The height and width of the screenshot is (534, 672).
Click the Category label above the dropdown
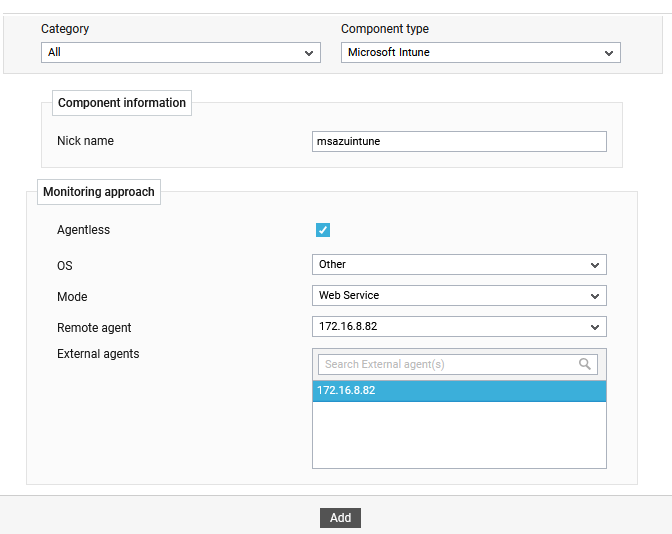point(65,29)
